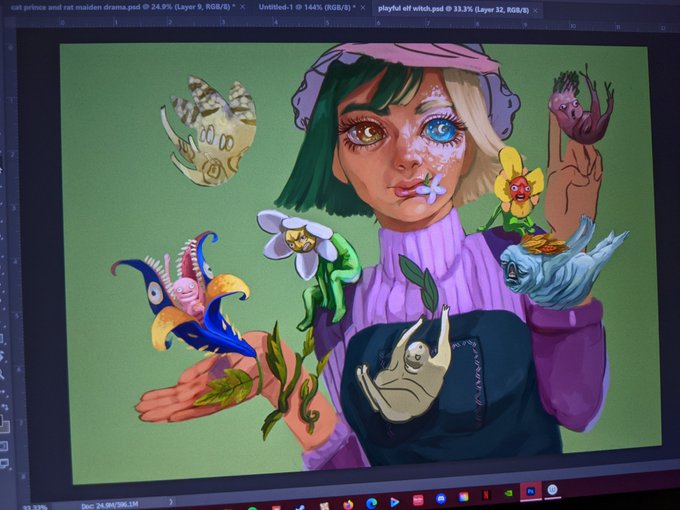
Task: Click the girl's blue eye on the canvas
Action: tap(441, 130)
